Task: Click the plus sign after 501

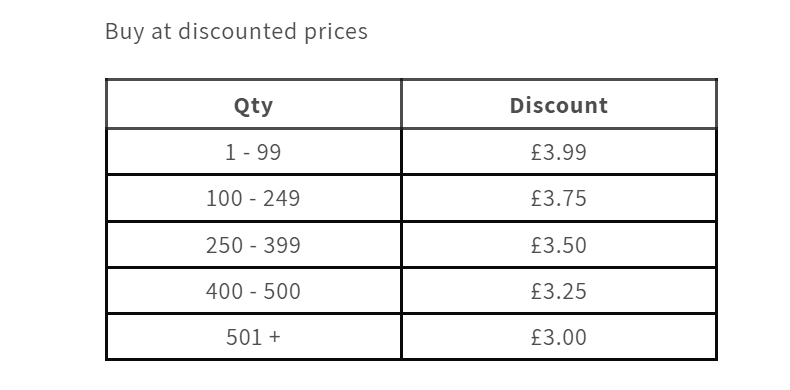Action: (275, 337)
